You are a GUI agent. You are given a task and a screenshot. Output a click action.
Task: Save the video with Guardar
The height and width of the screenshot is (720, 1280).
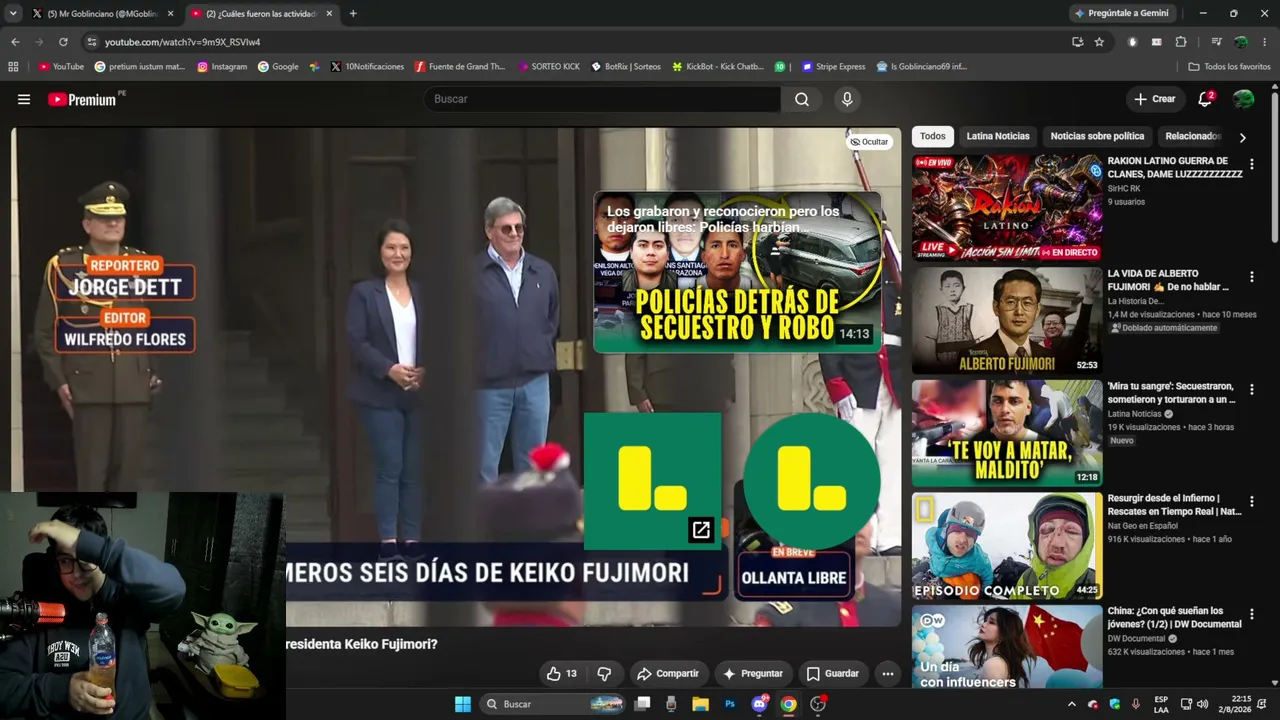[x=833, y=674]
